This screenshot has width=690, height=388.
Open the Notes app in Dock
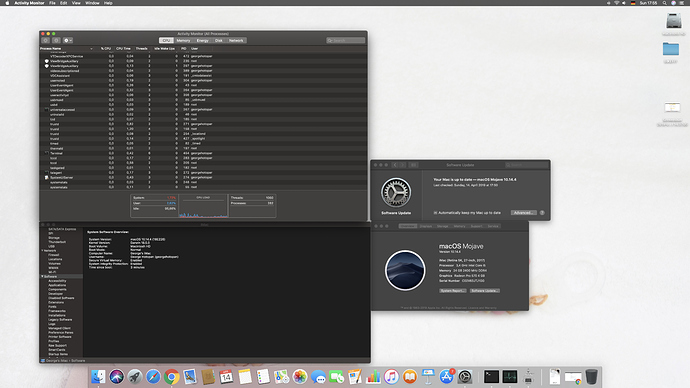click(x=245, y=377)
